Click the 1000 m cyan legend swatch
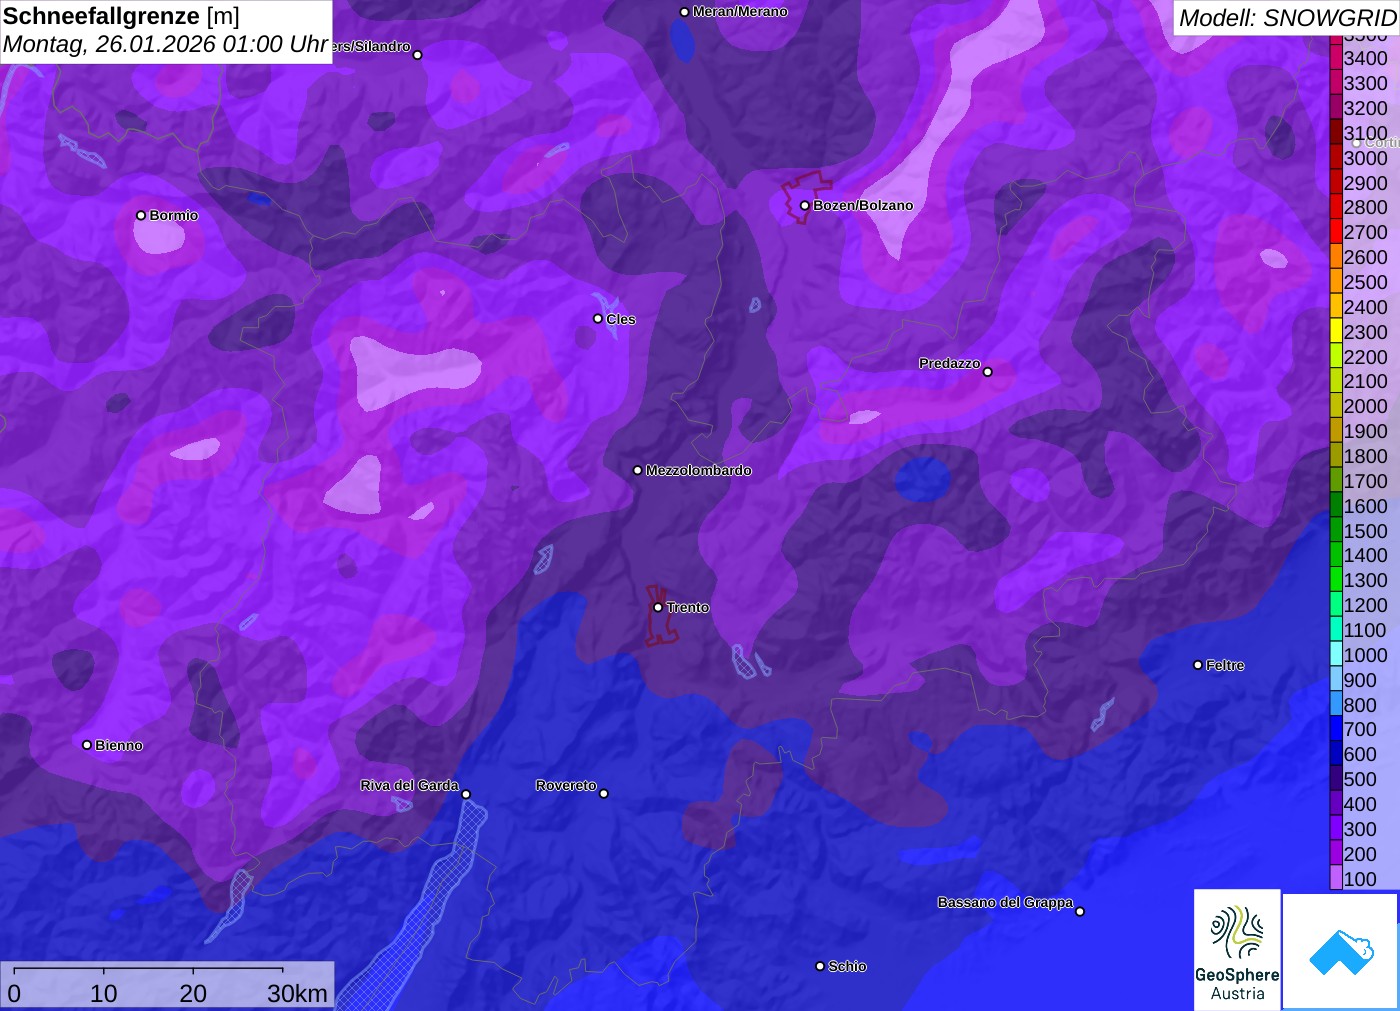1400x1011 pixels. pyautogui.click(x=1336, y=655)
